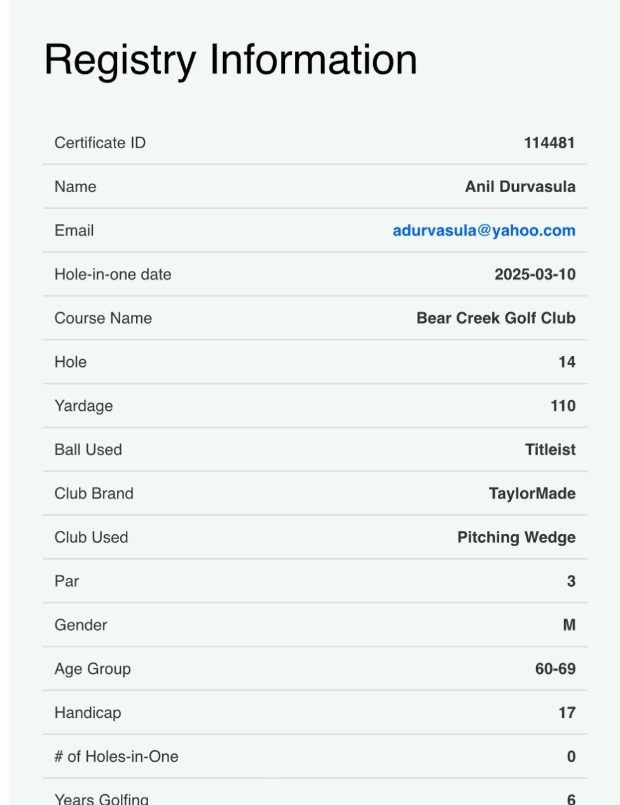Click the Handicap value 17

[567, 713]
